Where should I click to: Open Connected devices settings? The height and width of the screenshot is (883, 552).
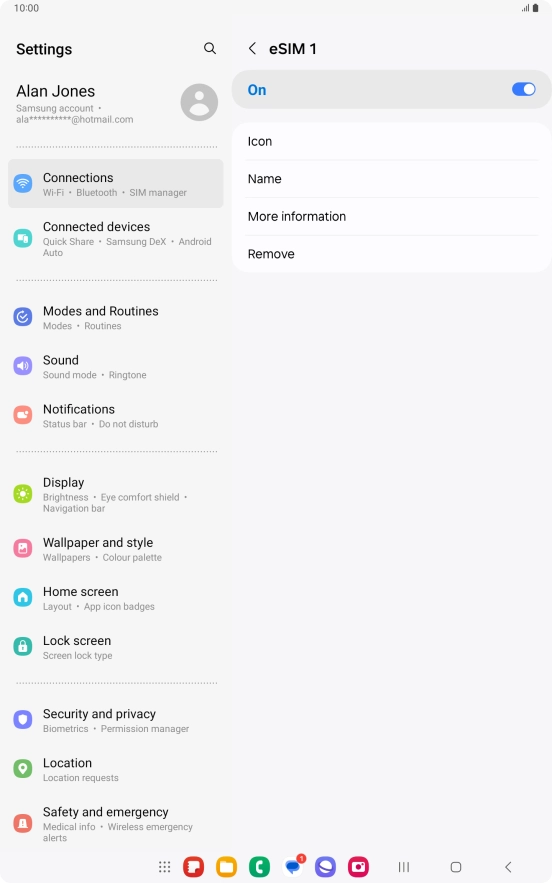(x=115, y=239)
